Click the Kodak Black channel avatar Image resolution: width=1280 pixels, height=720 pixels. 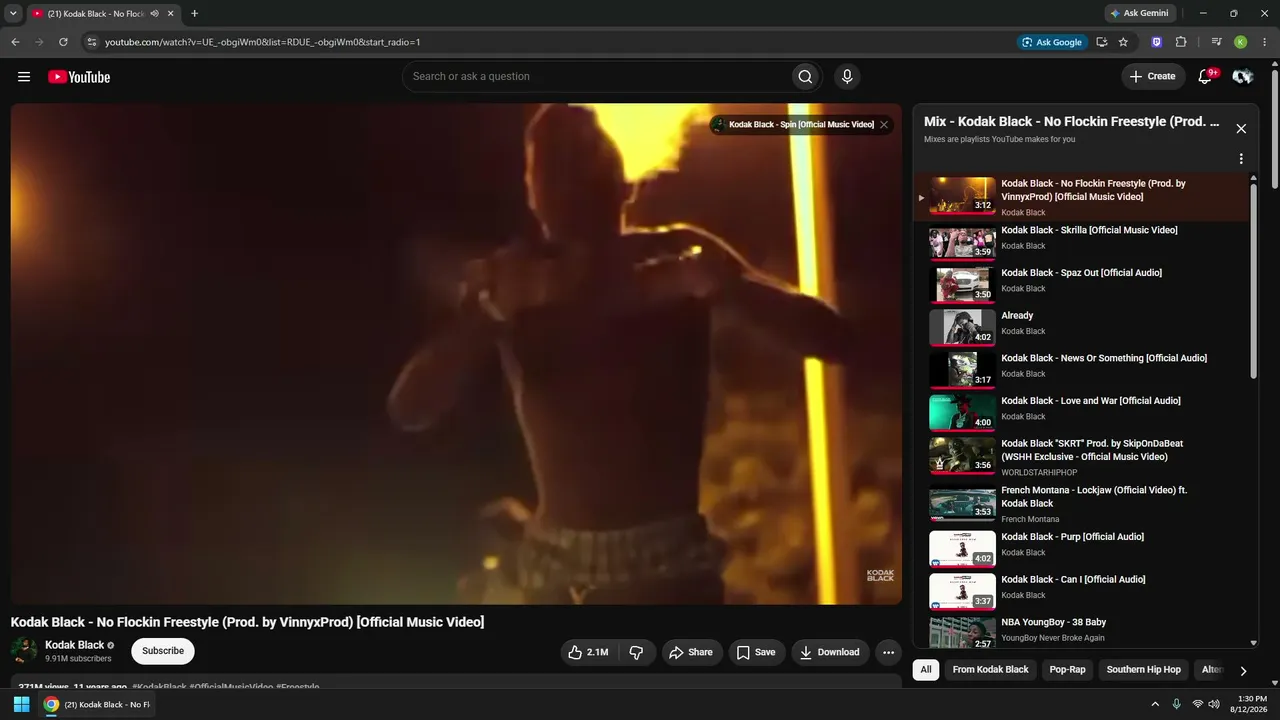click(24, 651)
